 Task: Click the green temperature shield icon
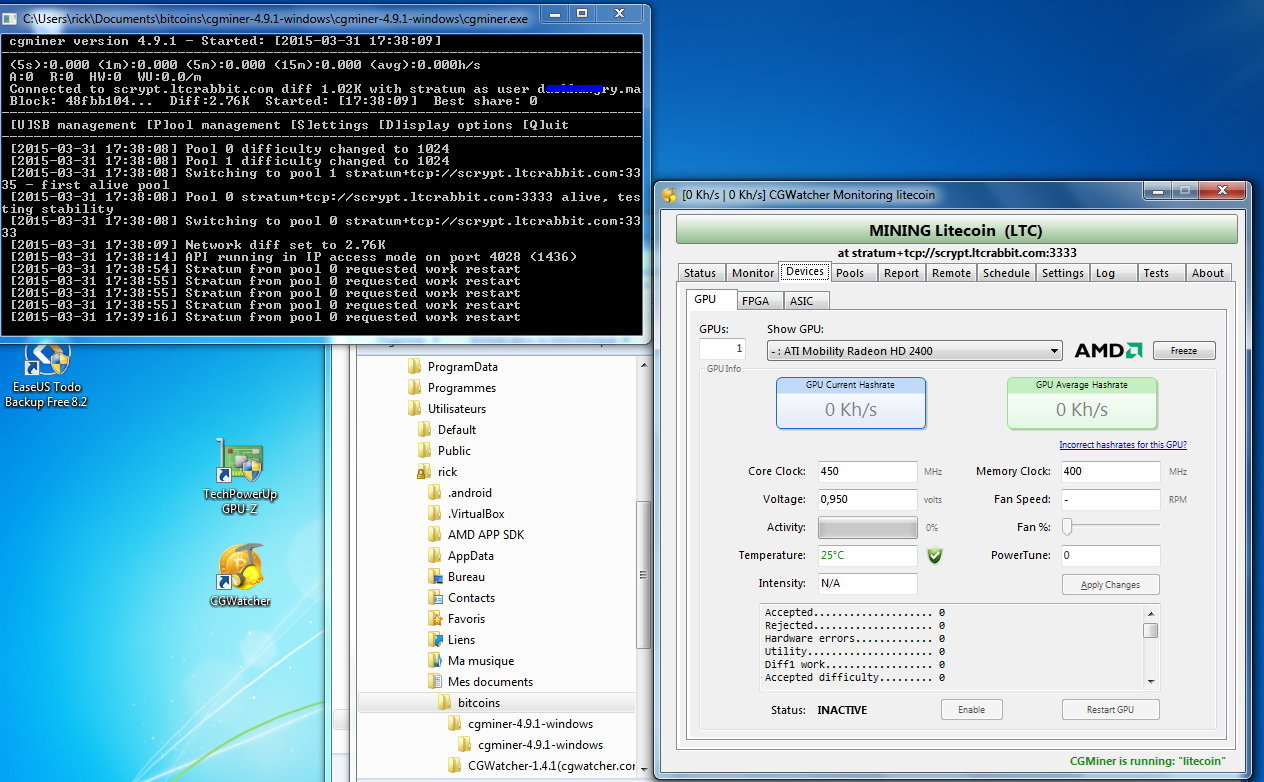(935, 556)
